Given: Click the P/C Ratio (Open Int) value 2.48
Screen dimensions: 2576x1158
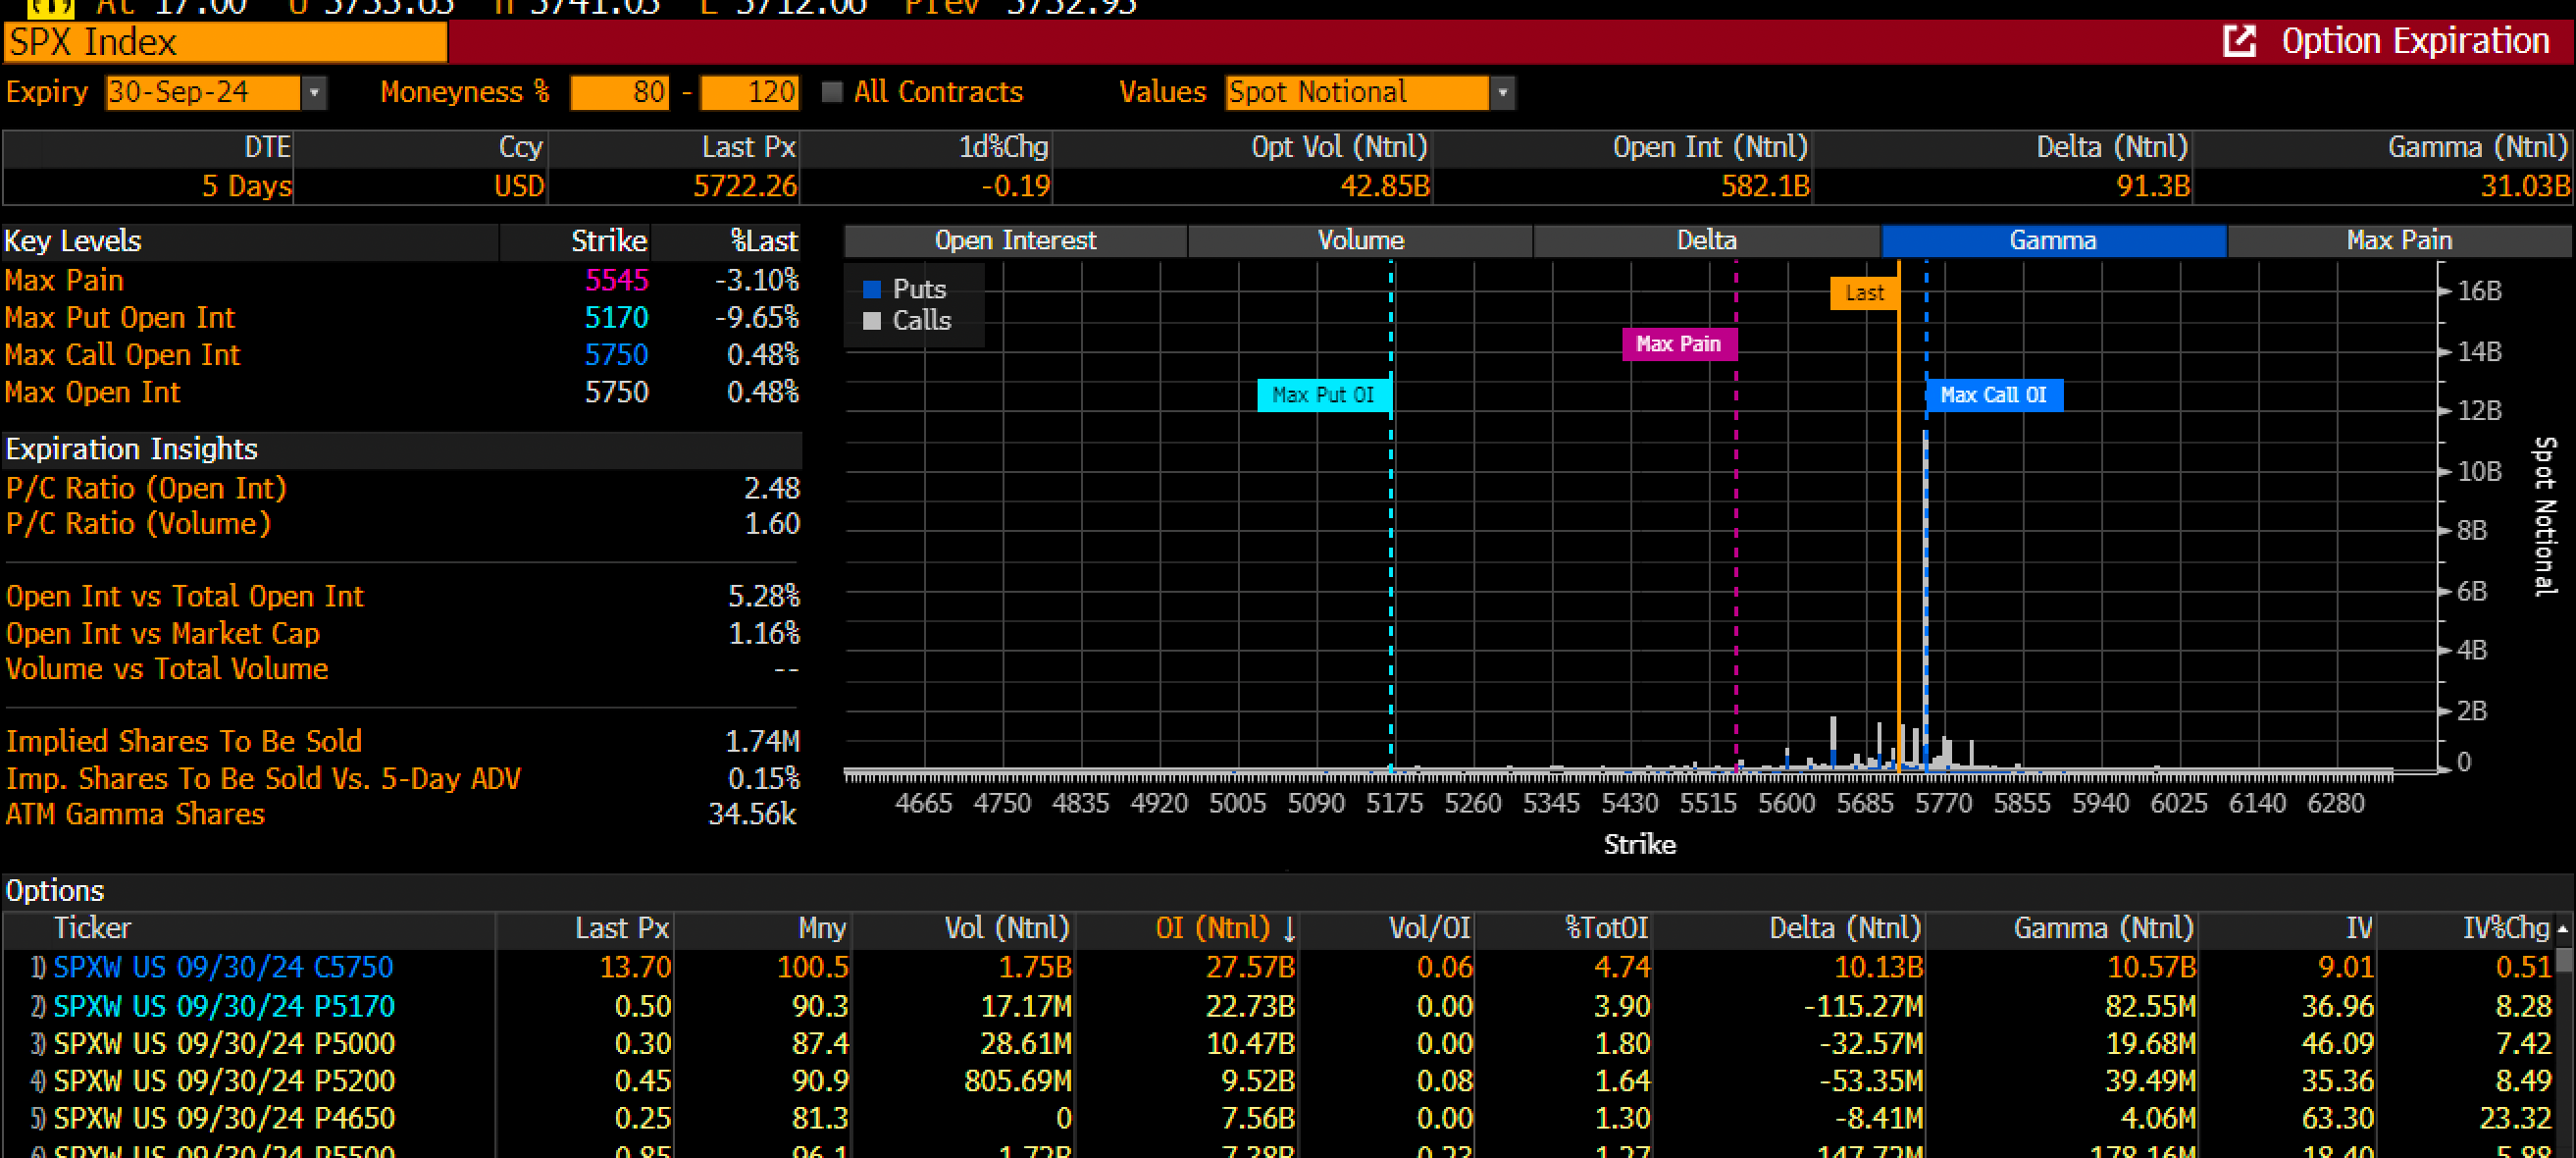Looking at the screenshot, I should [x=771, y=488].
